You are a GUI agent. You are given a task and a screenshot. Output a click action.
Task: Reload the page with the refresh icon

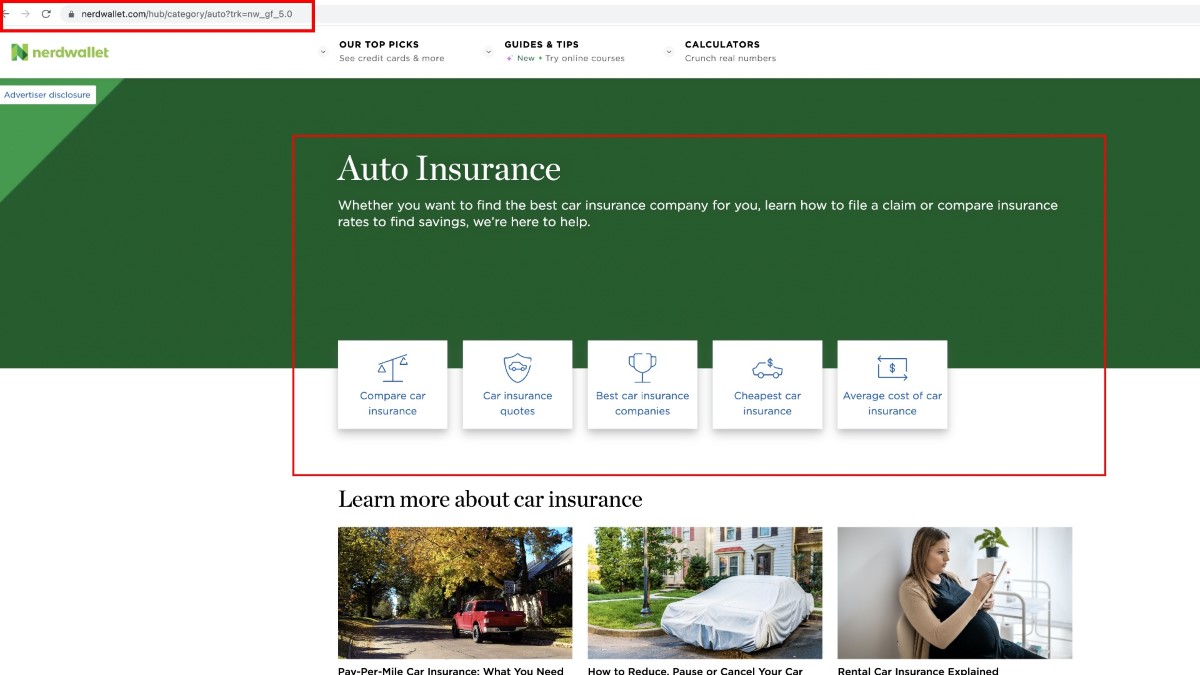46,14
